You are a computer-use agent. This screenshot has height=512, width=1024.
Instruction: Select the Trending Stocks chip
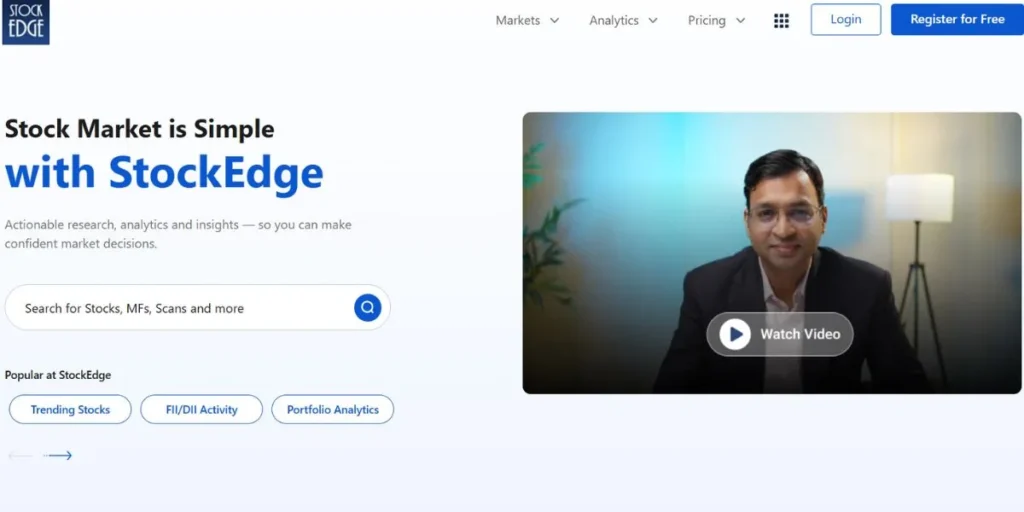point(70,409)
